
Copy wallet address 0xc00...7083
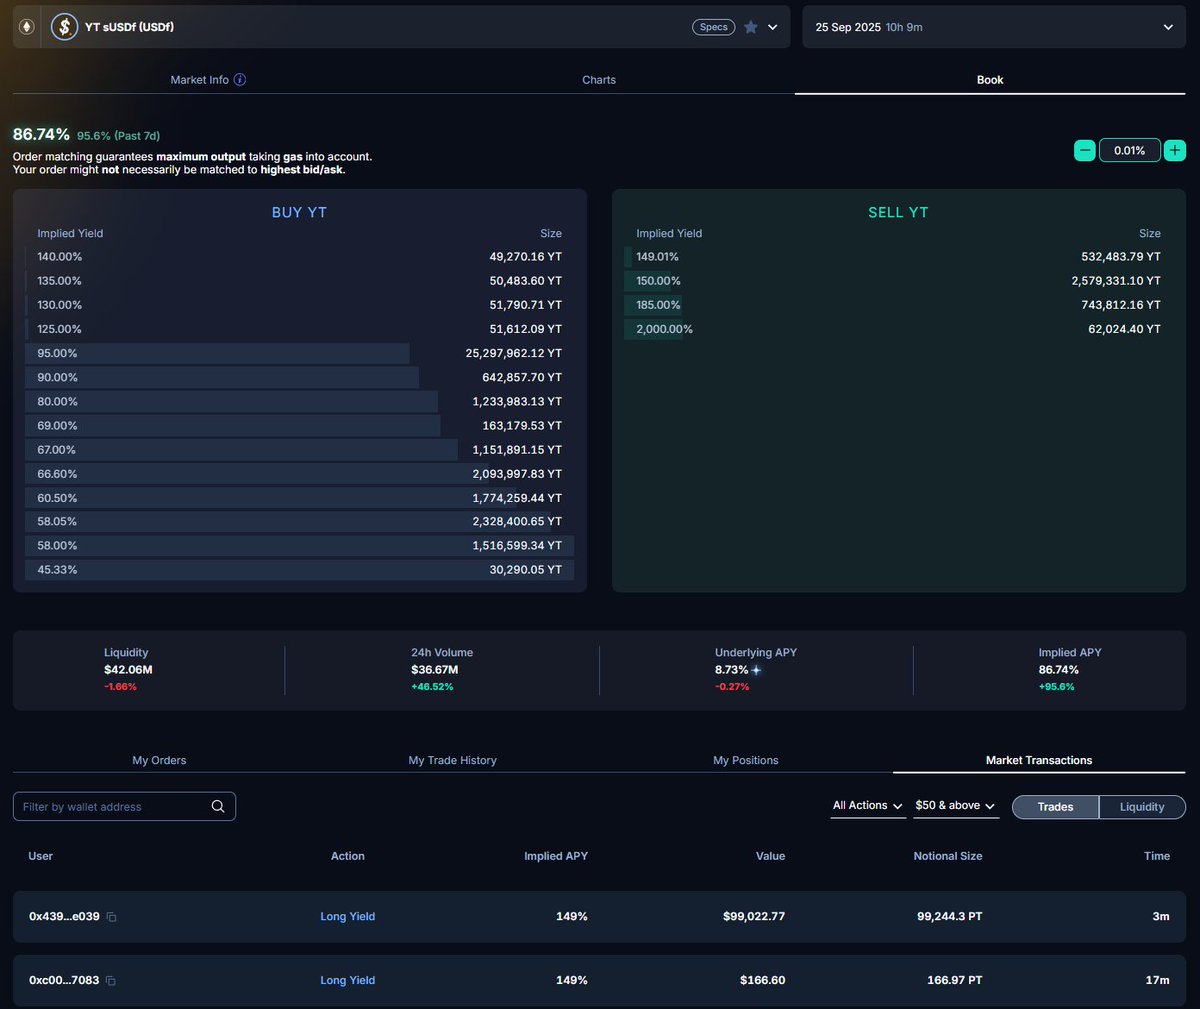click(x=111, y=981)
